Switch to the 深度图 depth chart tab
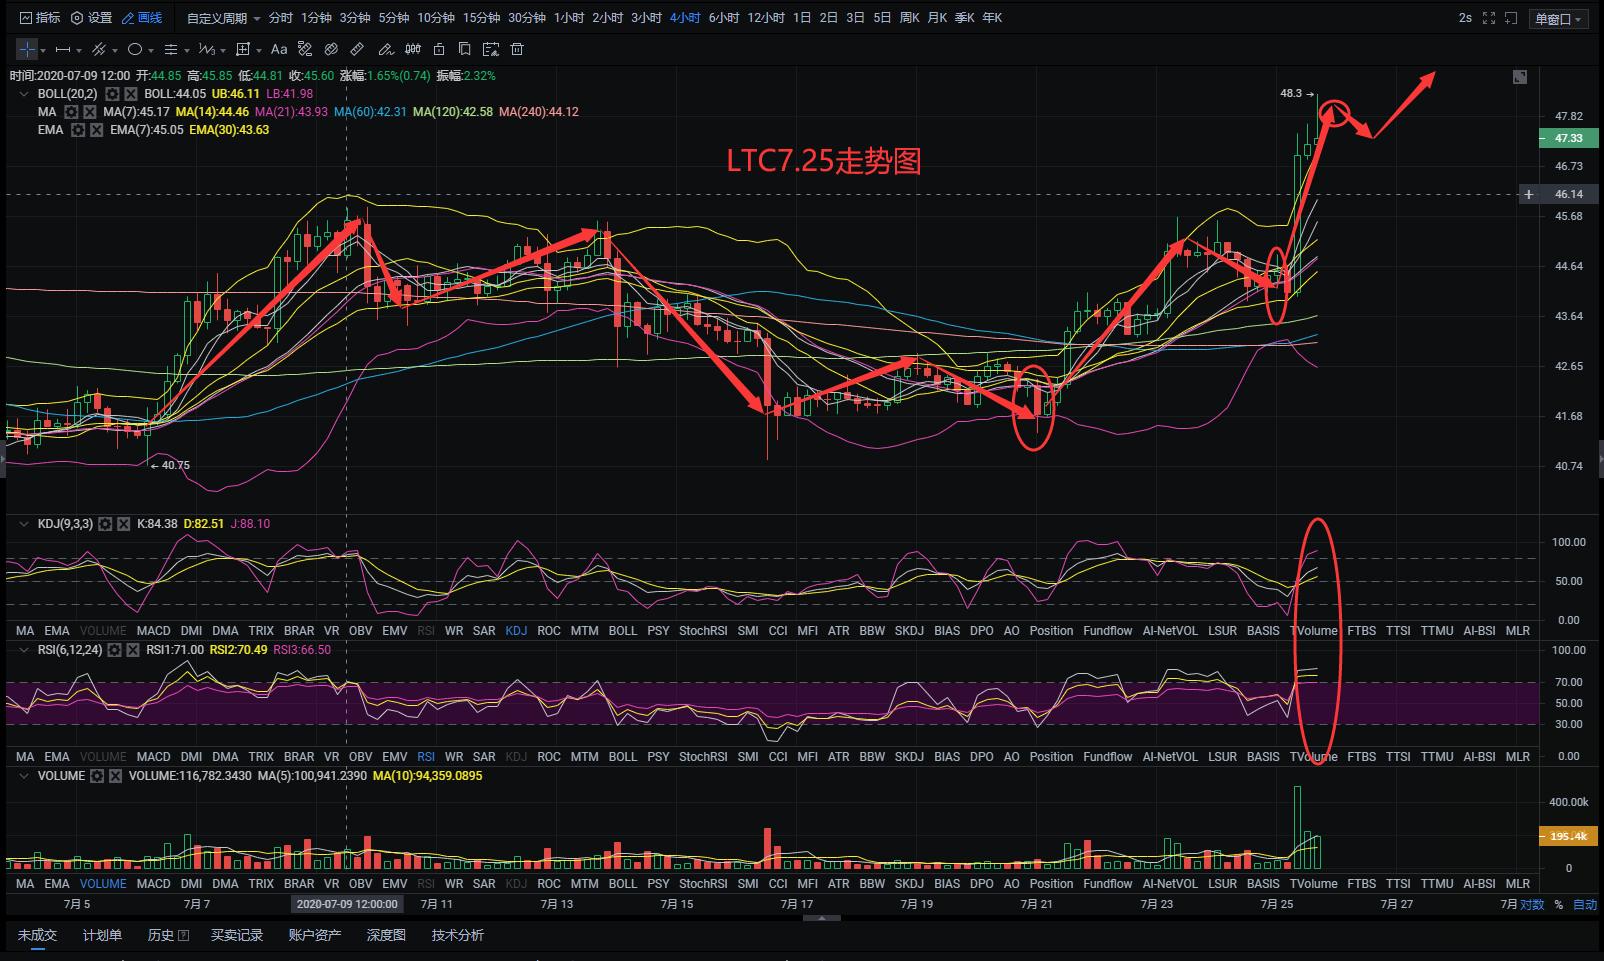Image resolution: width=1604 pixels, height=961 pixels. [x=386, y=935]
